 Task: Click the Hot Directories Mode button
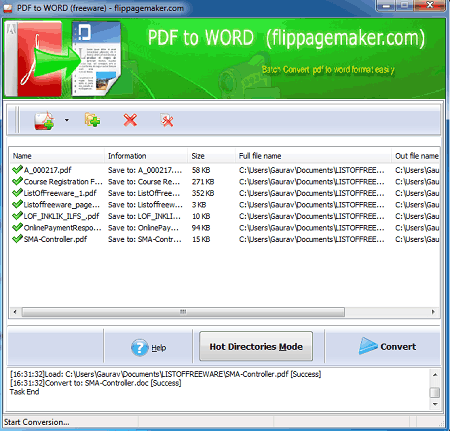256,346
